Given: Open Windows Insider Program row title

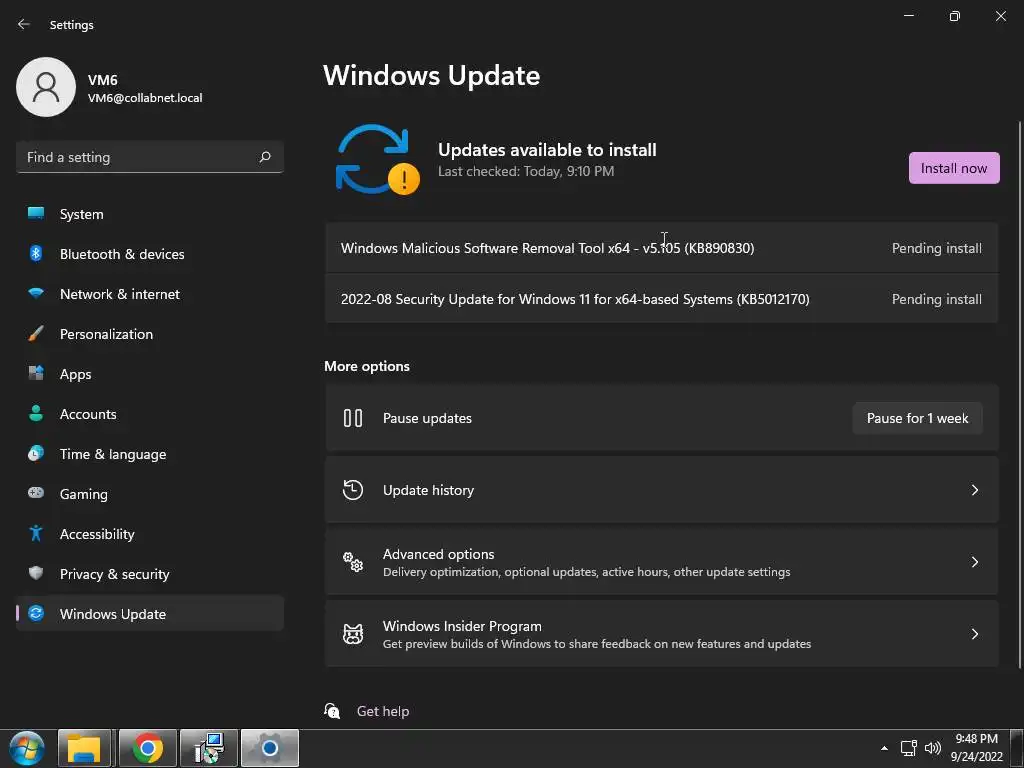Looking at the screenshot, I should click(462, 626).
